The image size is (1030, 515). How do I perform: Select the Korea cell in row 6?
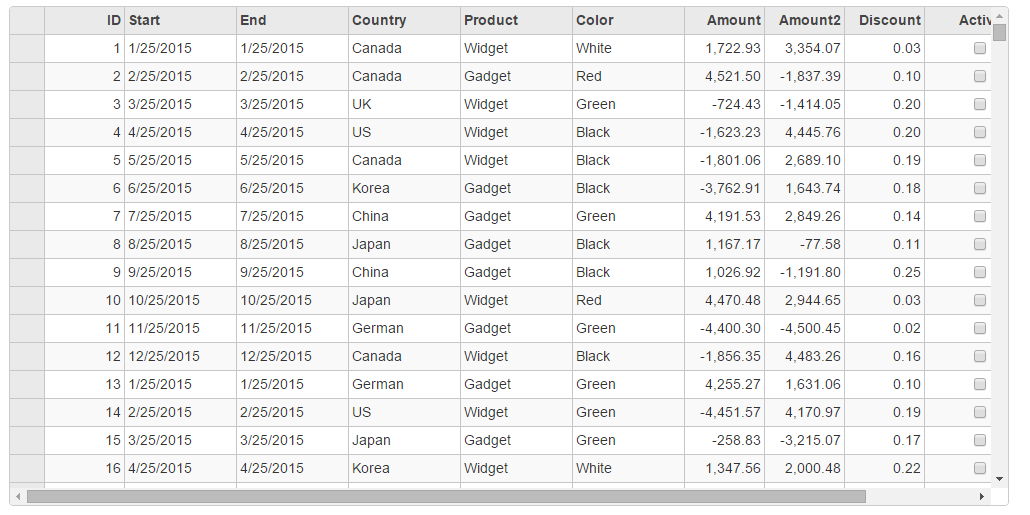click(x=404, y=188)
